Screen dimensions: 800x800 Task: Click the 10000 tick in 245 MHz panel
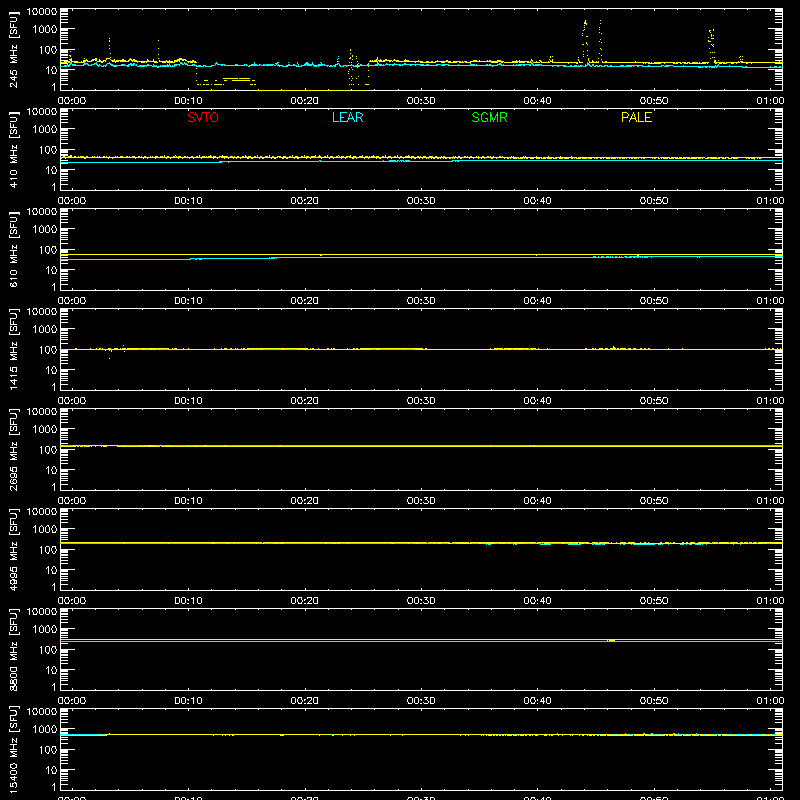(x=42, y=12)
